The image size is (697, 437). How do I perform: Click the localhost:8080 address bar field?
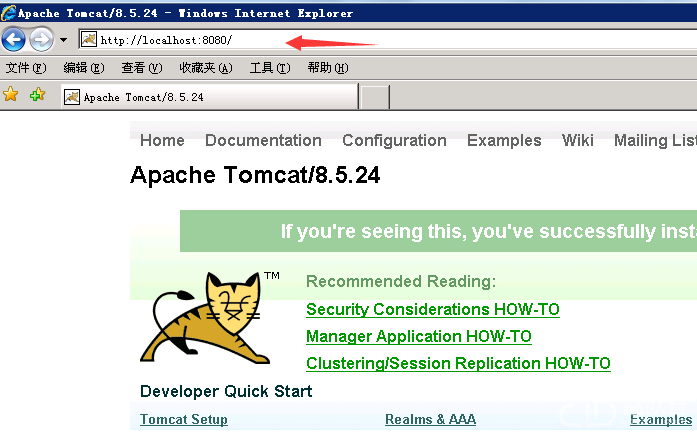point(388,40)
